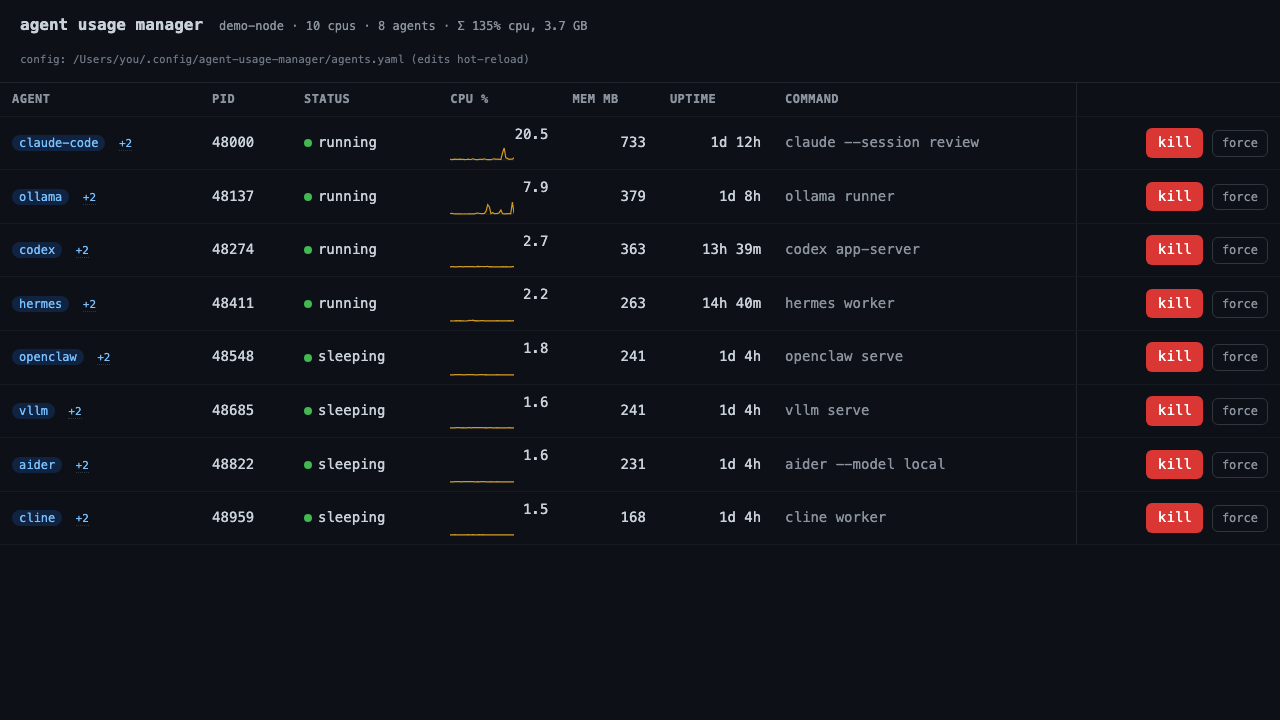Click the CPU % column header
Screen dimensions: 1280x720
tap(469, 99)
